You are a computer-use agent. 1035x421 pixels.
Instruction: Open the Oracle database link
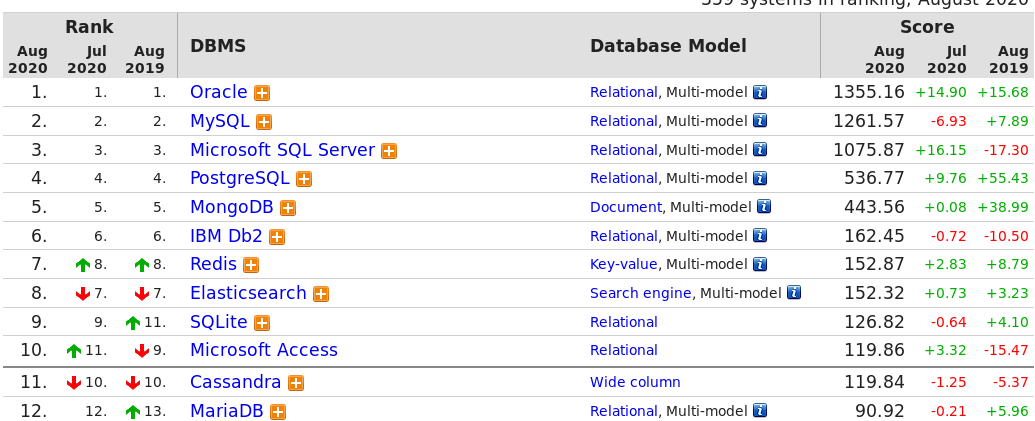click(218, 92)
